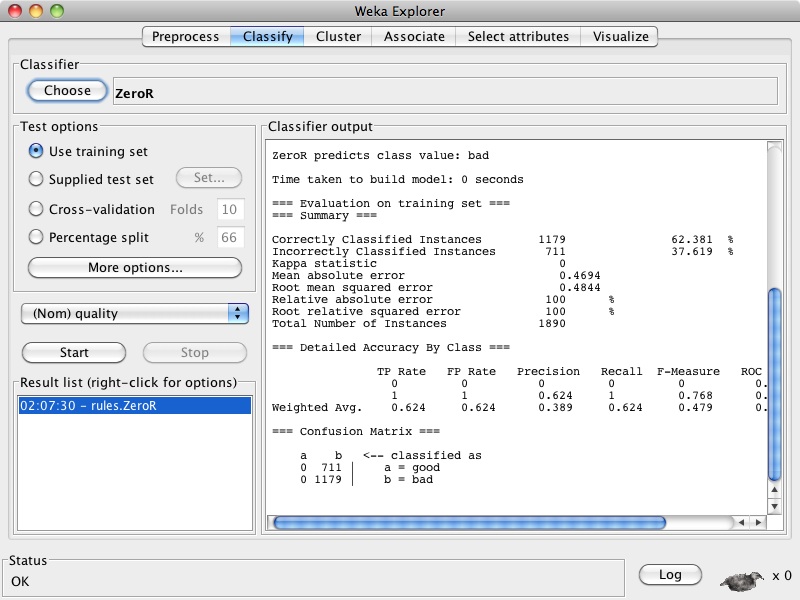
Task: Click the Precision column header
Action: [x=548, y=371]
